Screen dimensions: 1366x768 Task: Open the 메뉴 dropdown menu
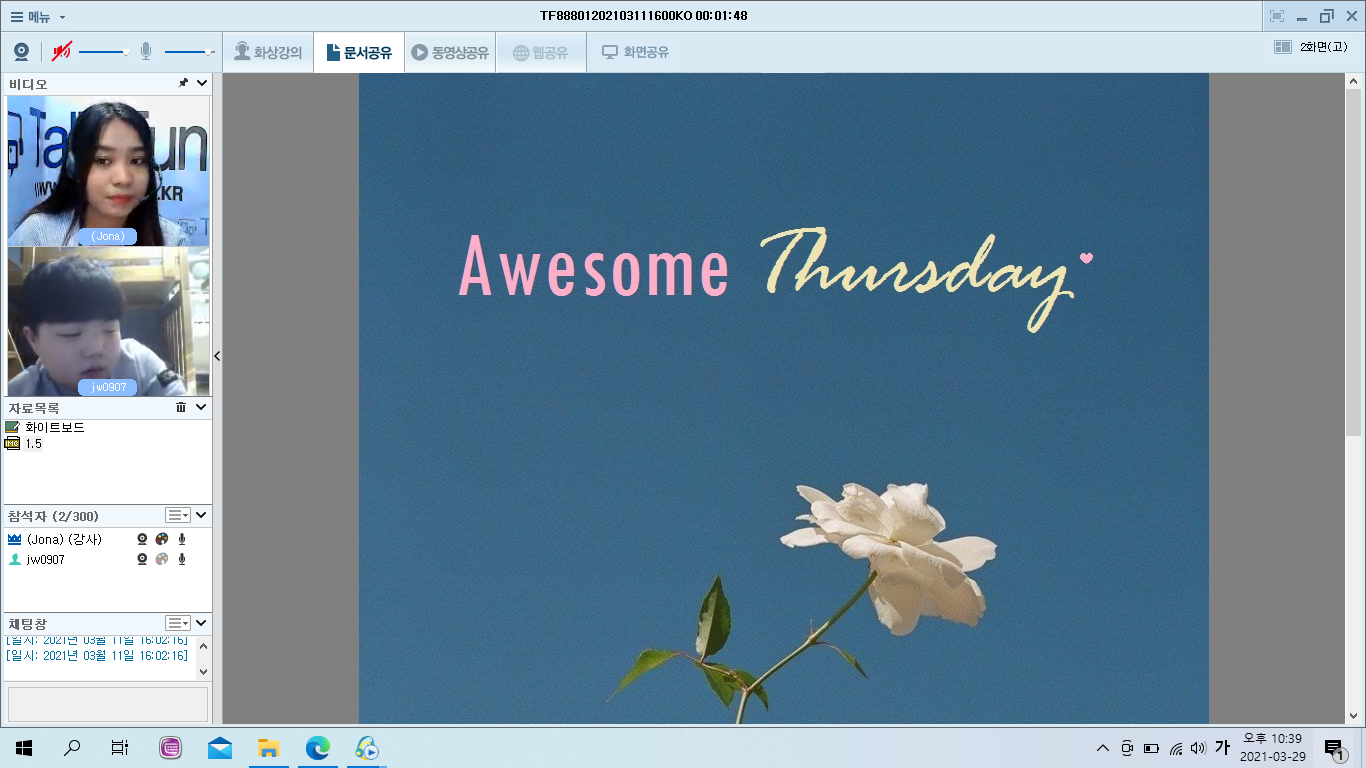38,16
